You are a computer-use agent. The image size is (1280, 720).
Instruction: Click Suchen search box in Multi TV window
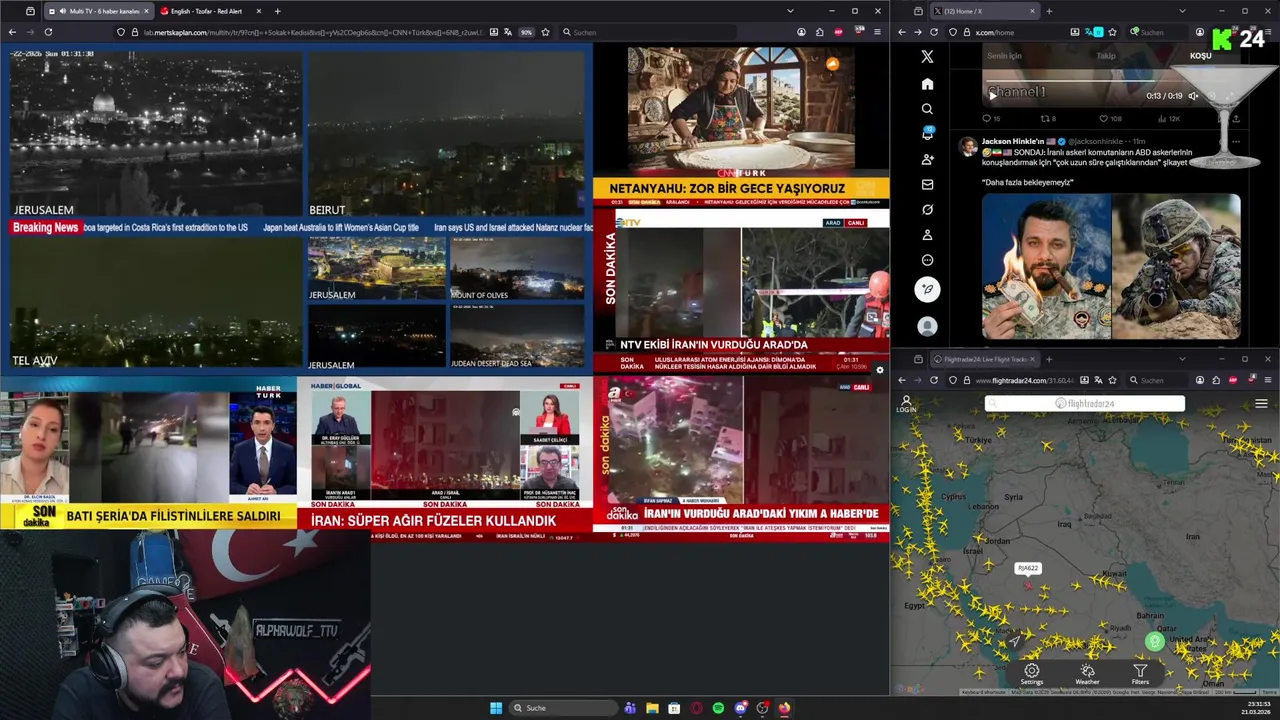point(650,32)
